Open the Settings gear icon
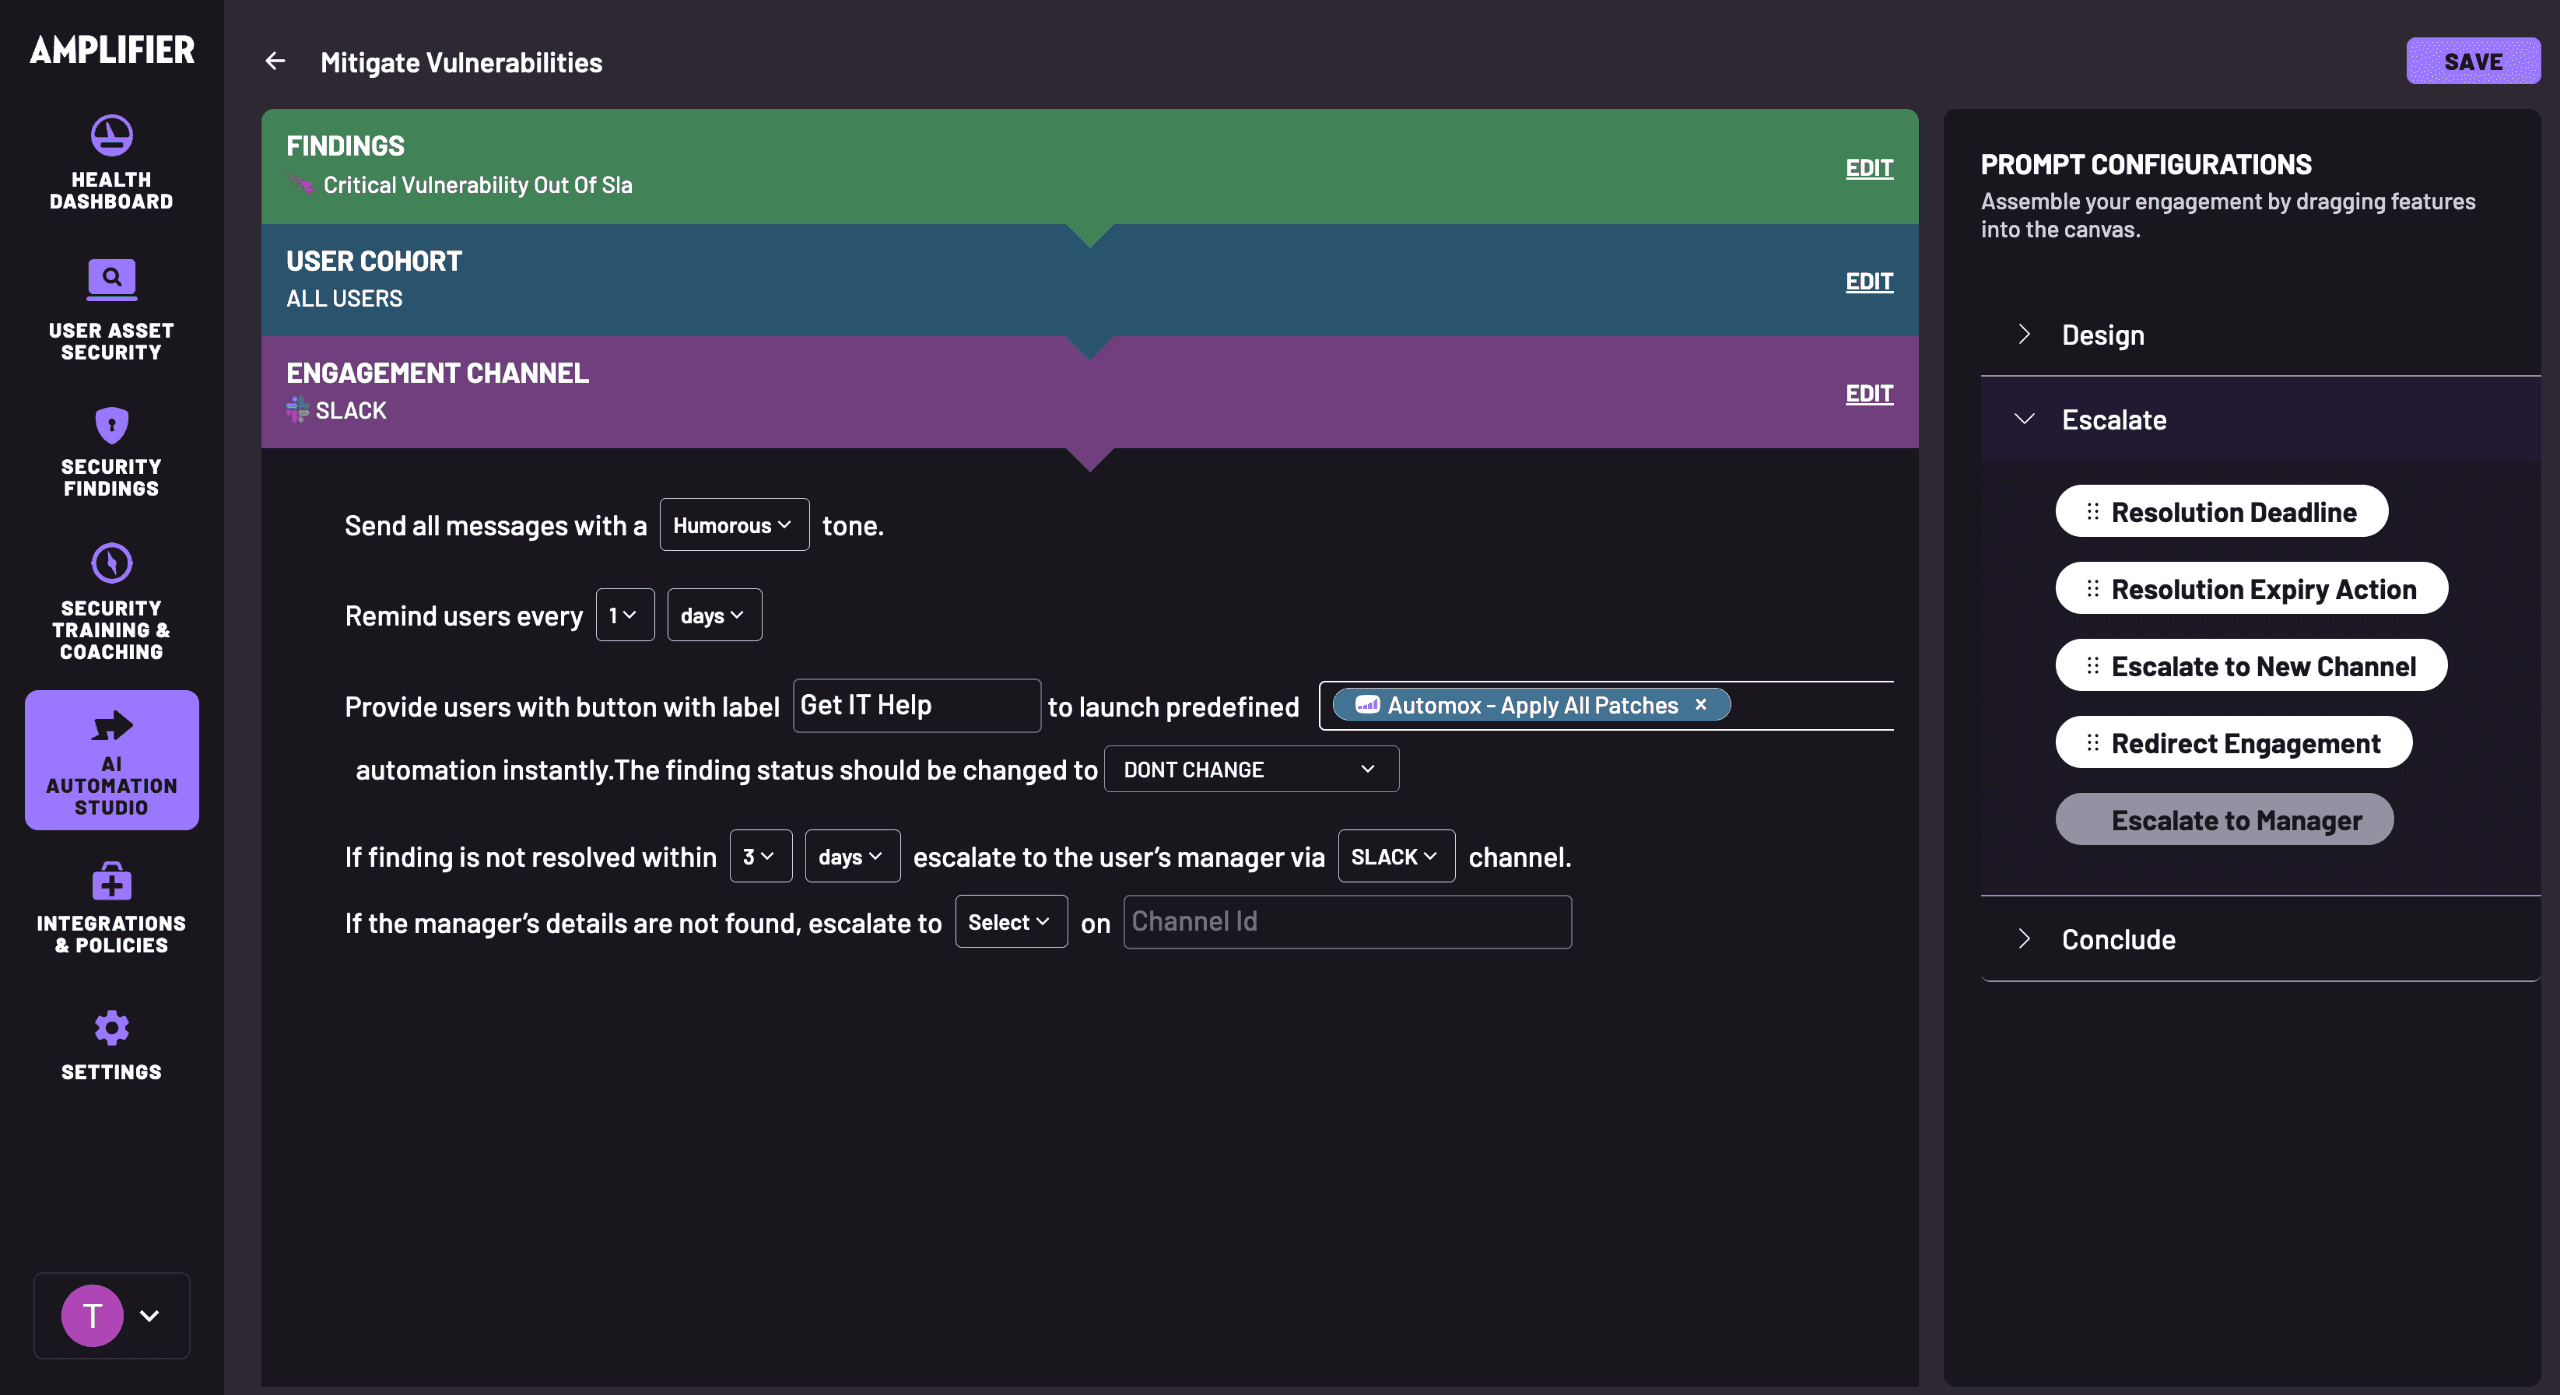Image resolution: width=2560 pixels, height=1395 pixels. click(111, 1028)
